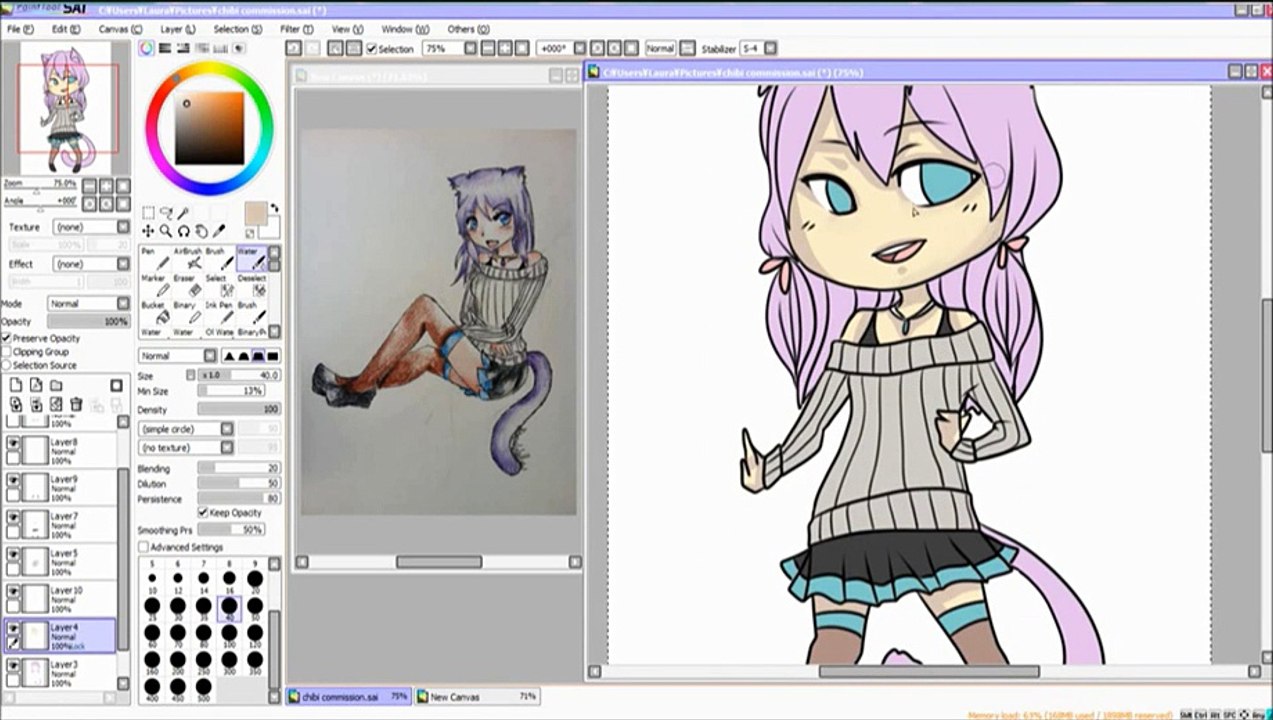Select the Ink Pen tool
Image resolution: width=1273 pixels, height=720 pixels.
click(219, 312)
